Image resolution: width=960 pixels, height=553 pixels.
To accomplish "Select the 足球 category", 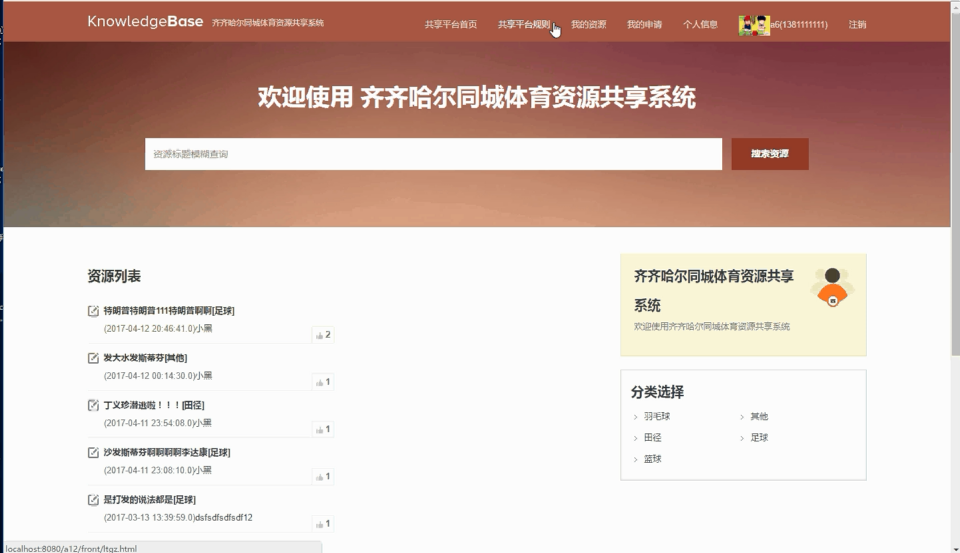I will (759, 437).
